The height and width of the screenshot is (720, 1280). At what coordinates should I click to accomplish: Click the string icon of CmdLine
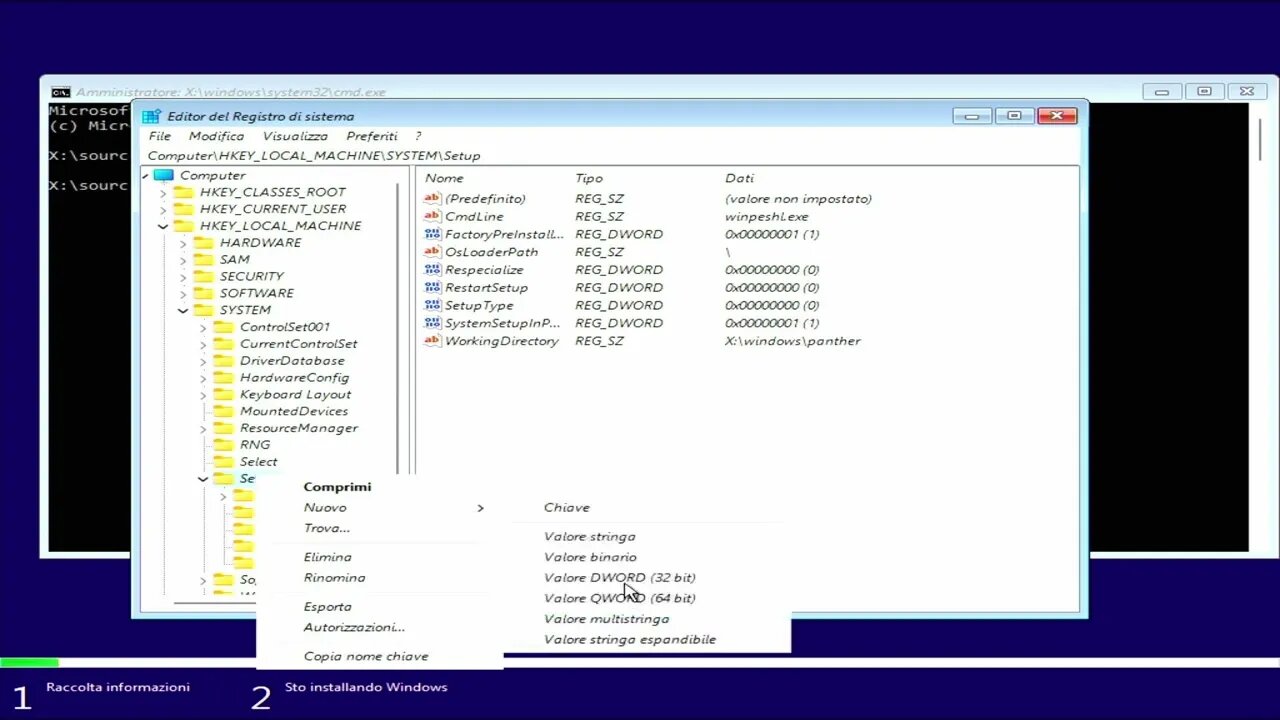tap(432, 217)
